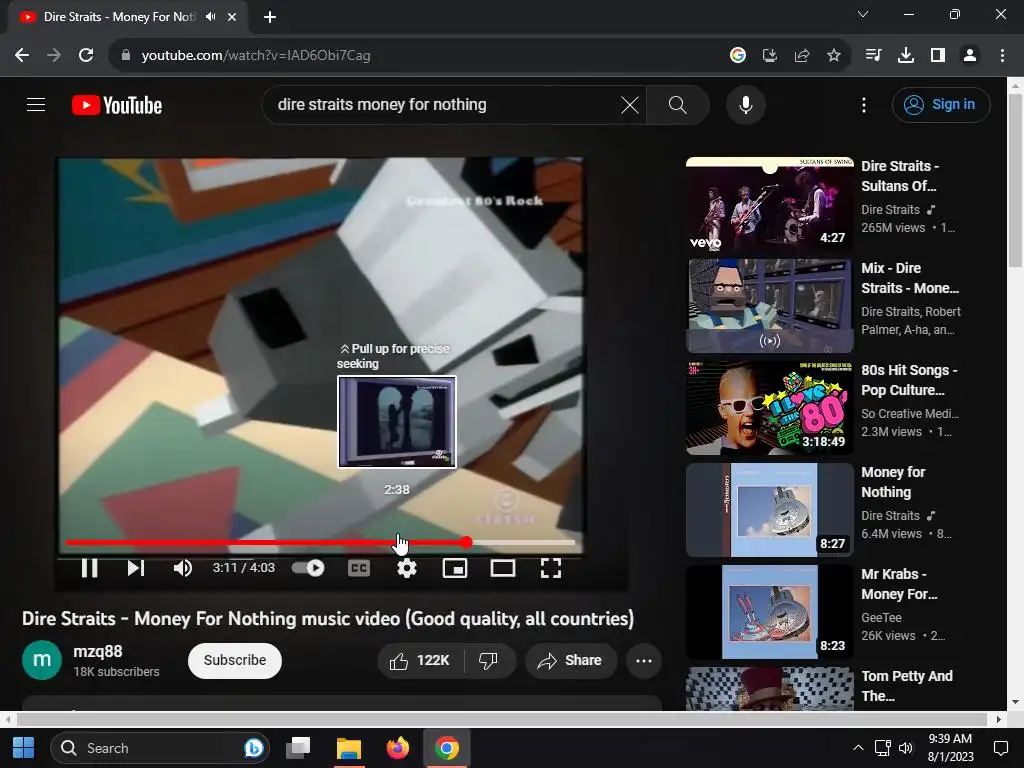This screenshot has width=1024, height=768.
Task: Like the video (122K)
Action: click(420, 661)
